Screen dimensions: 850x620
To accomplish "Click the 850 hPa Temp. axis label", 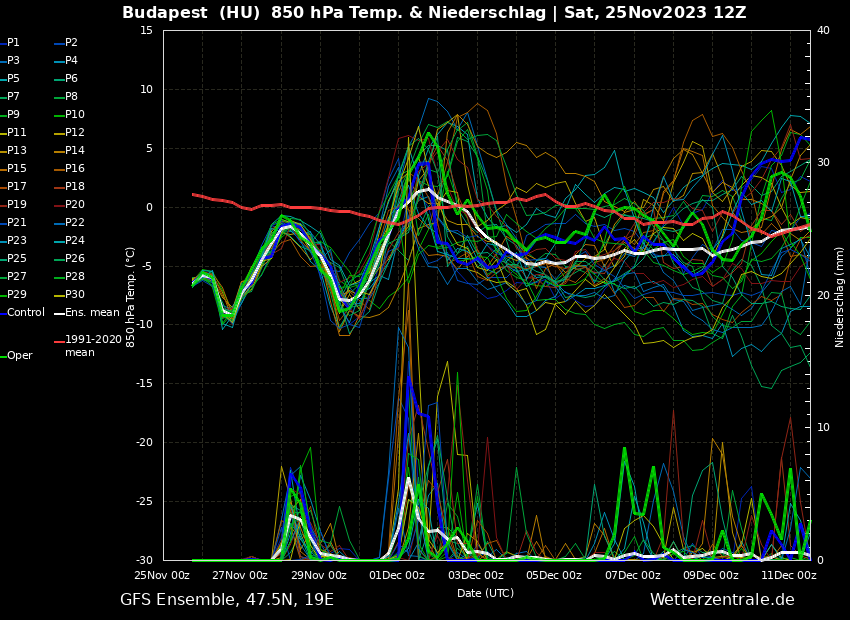I will [131, 296].
